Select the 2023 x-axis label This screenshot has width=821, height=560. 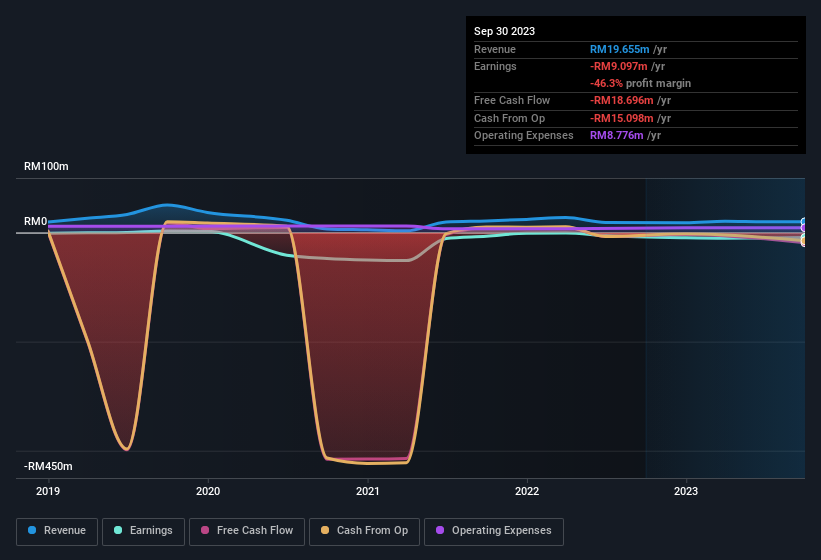pos(686,491)
